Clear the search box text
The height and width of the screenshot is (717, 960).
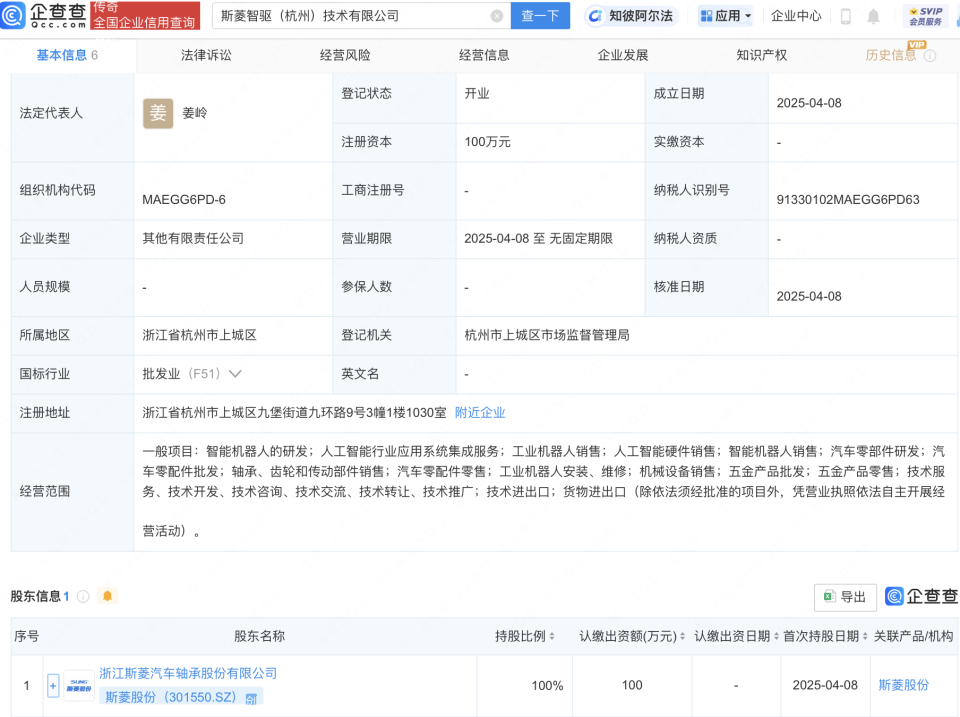(497, 16)
